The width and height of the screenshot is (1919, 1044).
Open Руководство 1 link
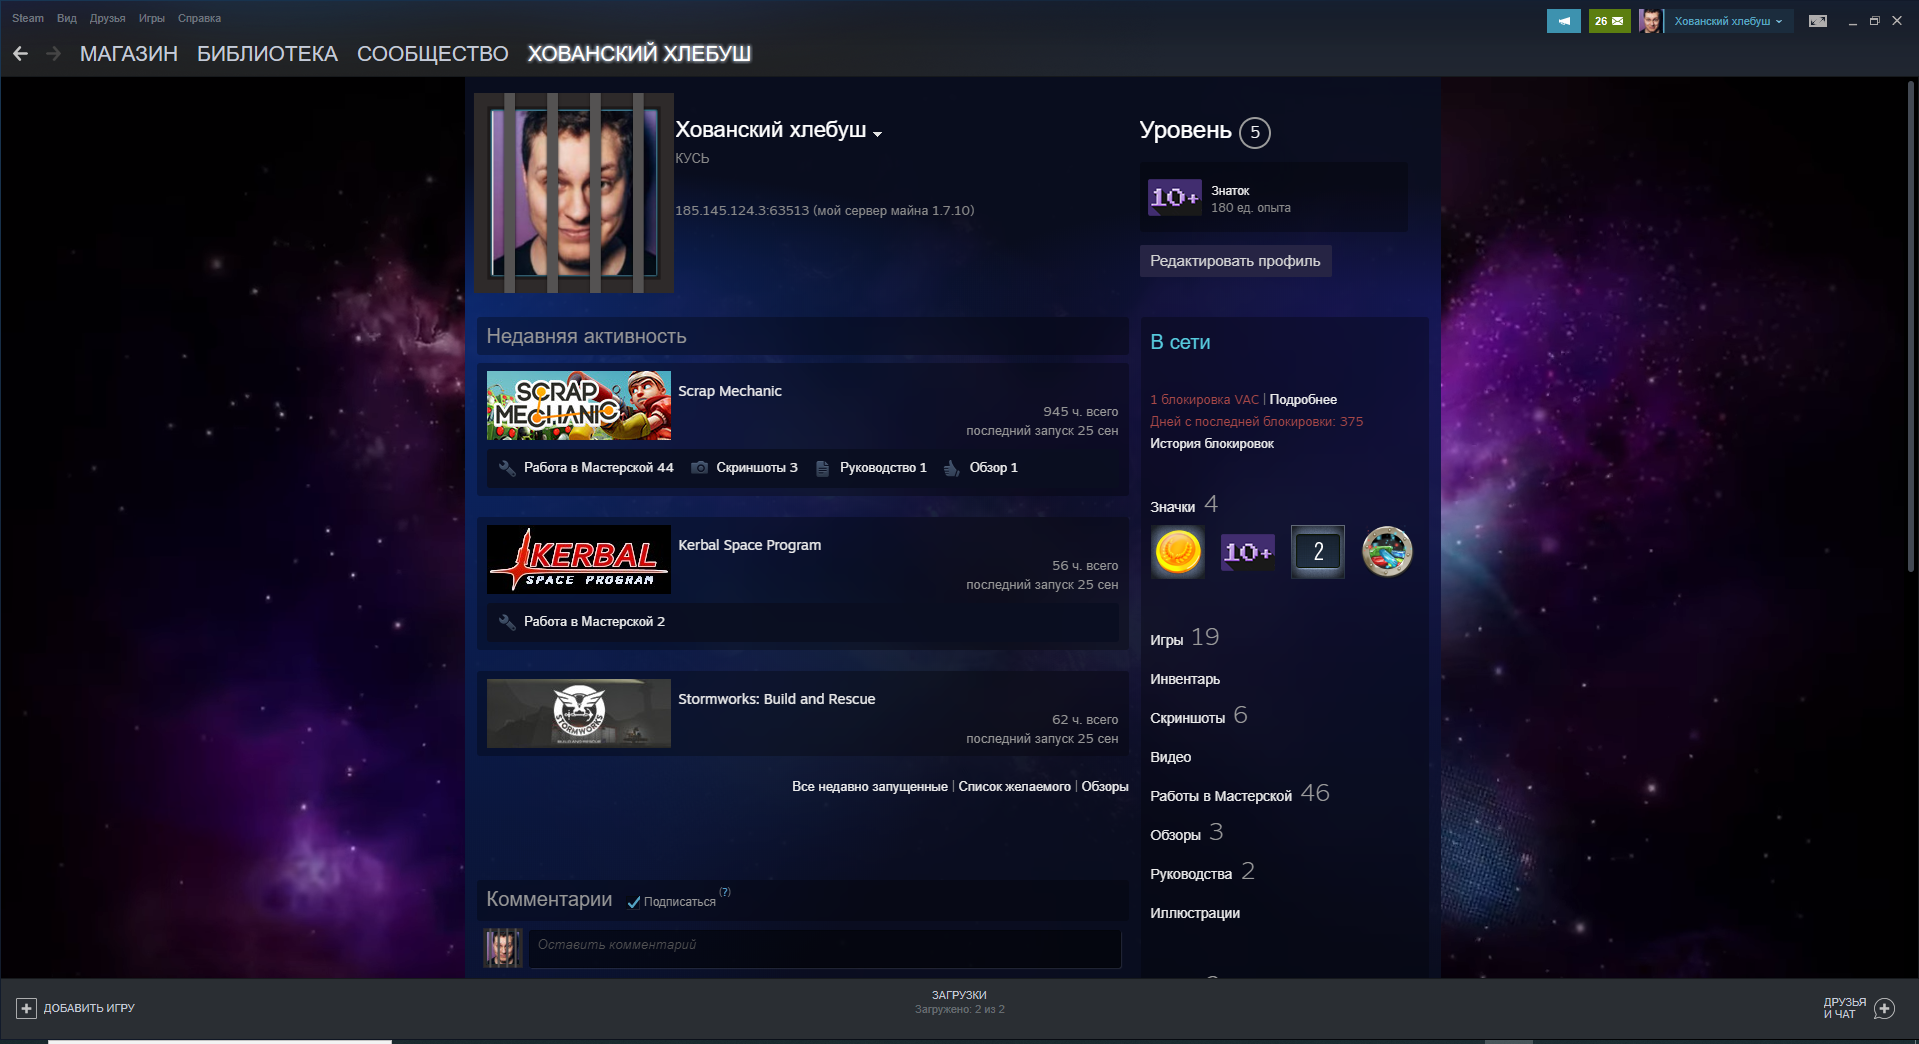[883, 468]
